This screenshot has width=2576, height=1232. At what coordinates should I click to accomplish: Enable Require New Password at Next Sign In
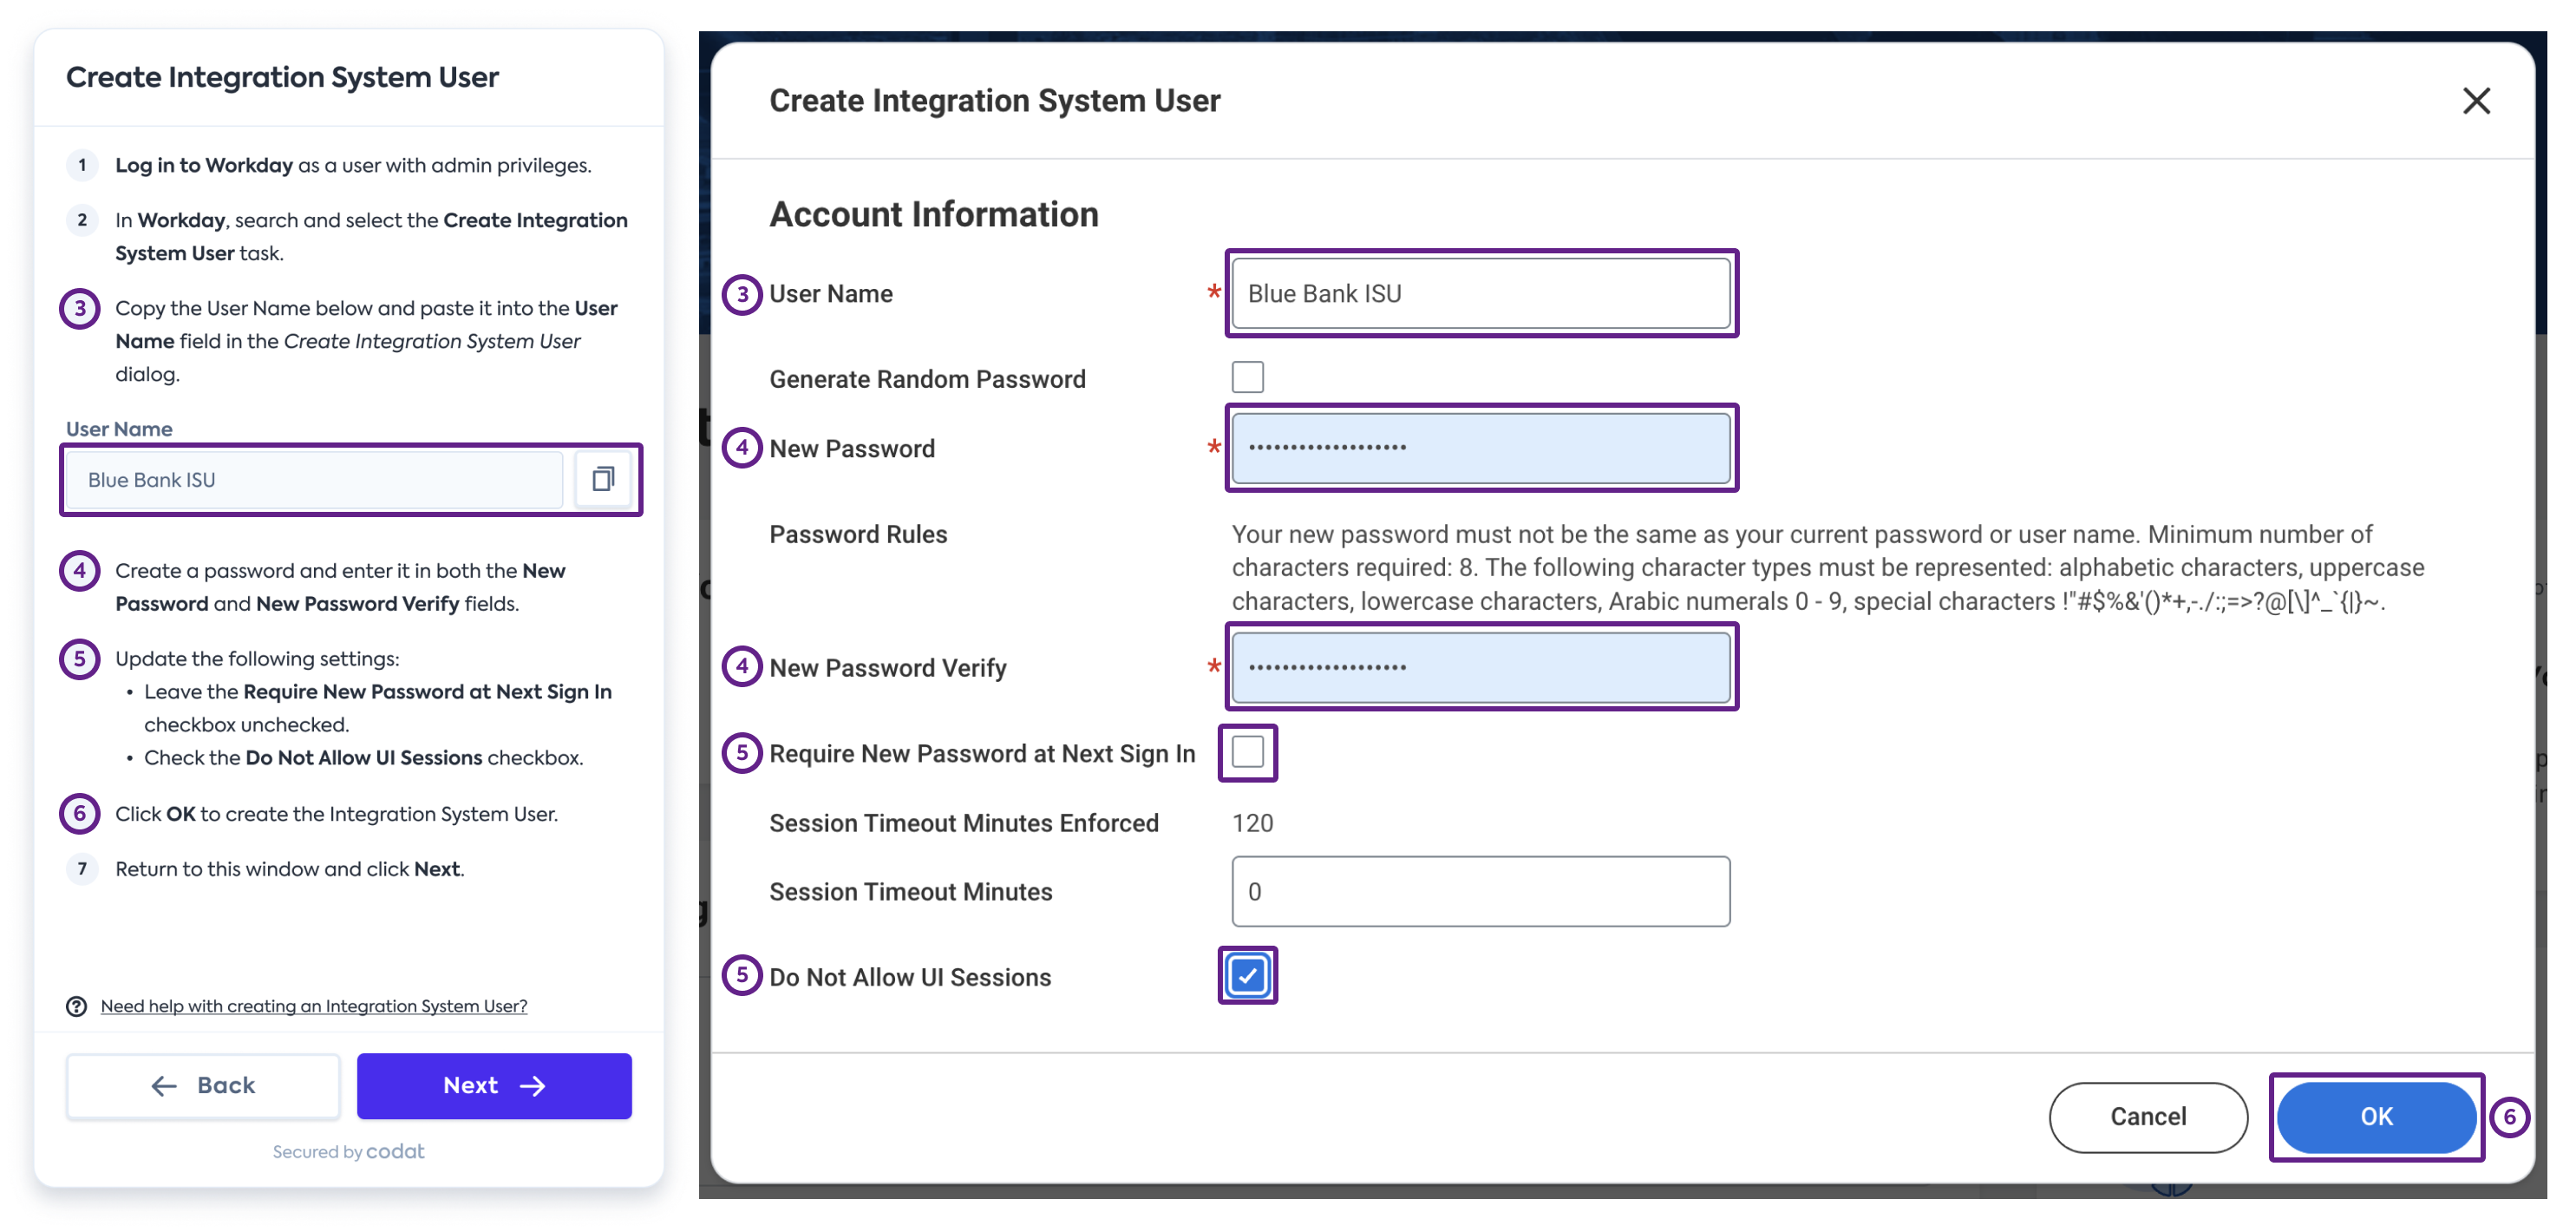[1247, 754]
